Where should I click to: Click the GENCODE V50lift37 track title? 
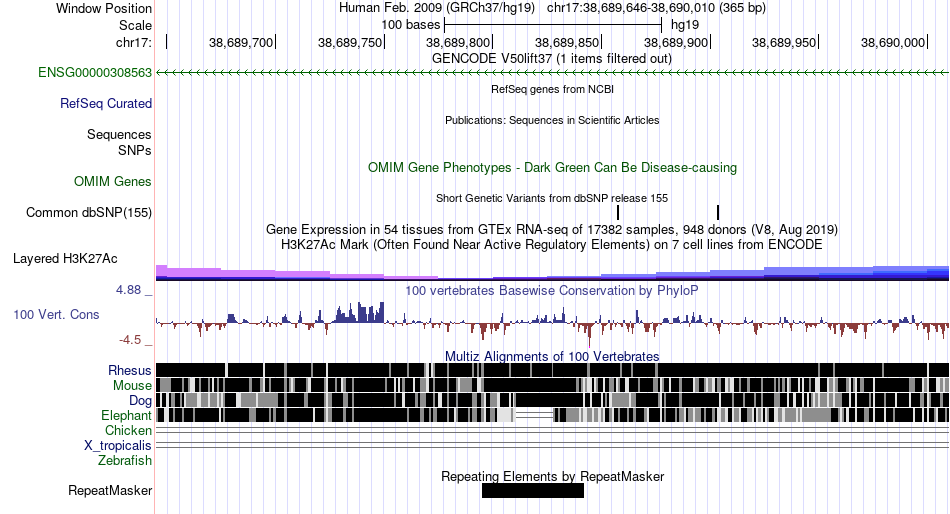tap(551, 59)
